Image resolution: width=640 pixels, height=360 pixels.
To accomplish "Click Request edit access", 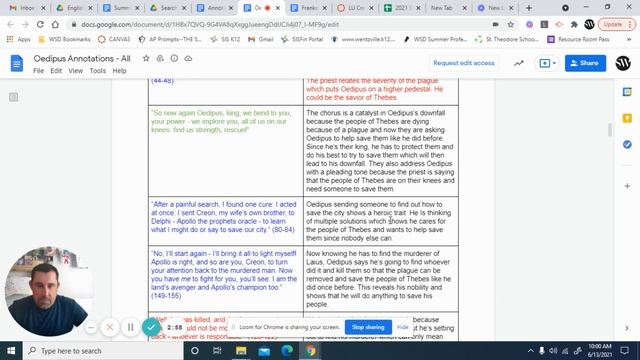I will pyautogui.click(x=464, y=63).
